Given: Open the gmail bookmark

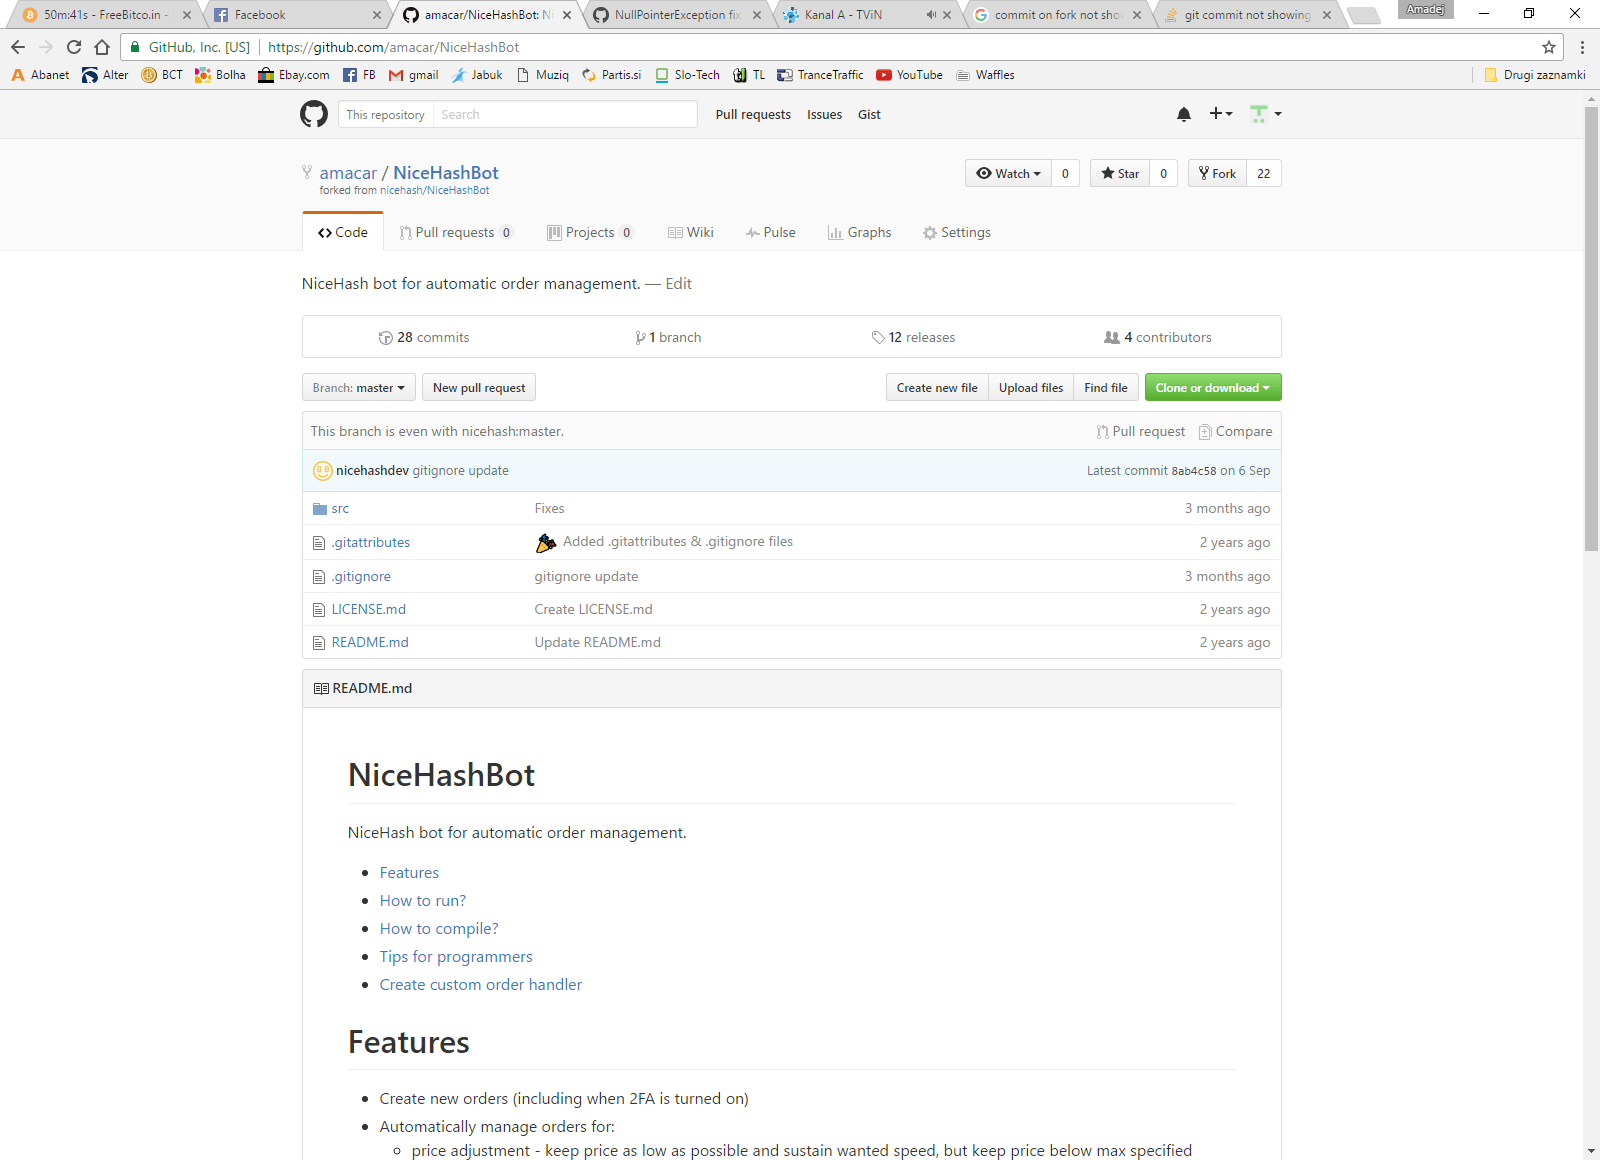Looking at the screenshot, I should click(413, 75).
